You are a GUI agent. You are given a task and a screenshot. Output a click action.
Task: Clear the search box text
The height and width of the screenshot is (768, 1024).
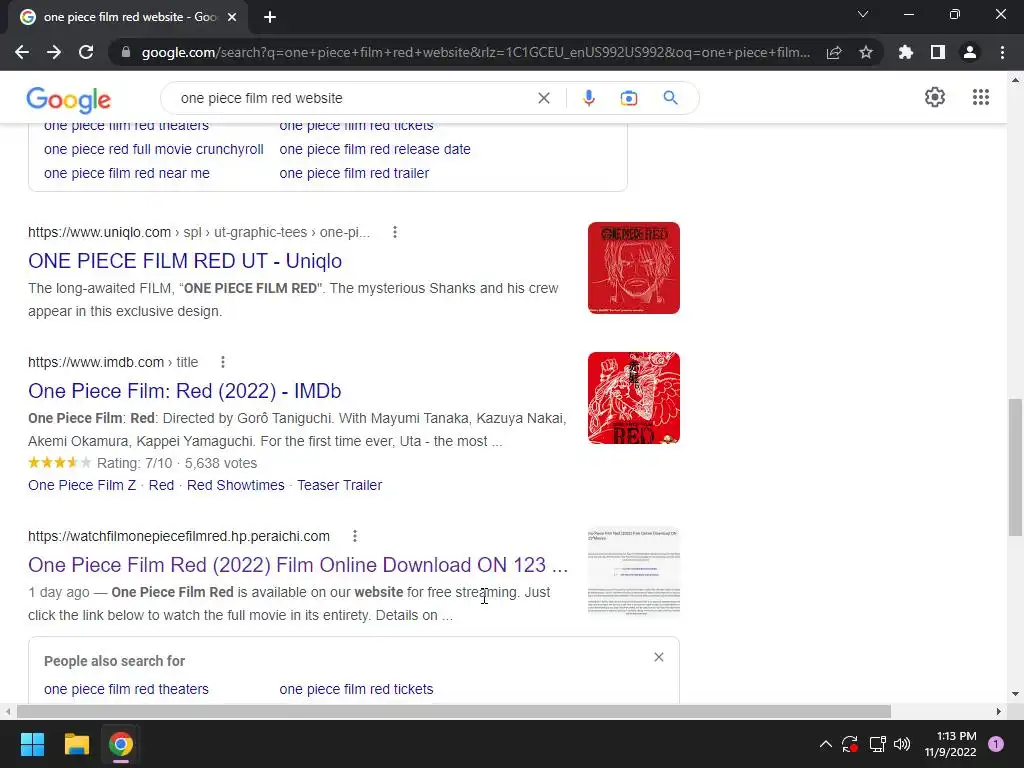(543, 98)
